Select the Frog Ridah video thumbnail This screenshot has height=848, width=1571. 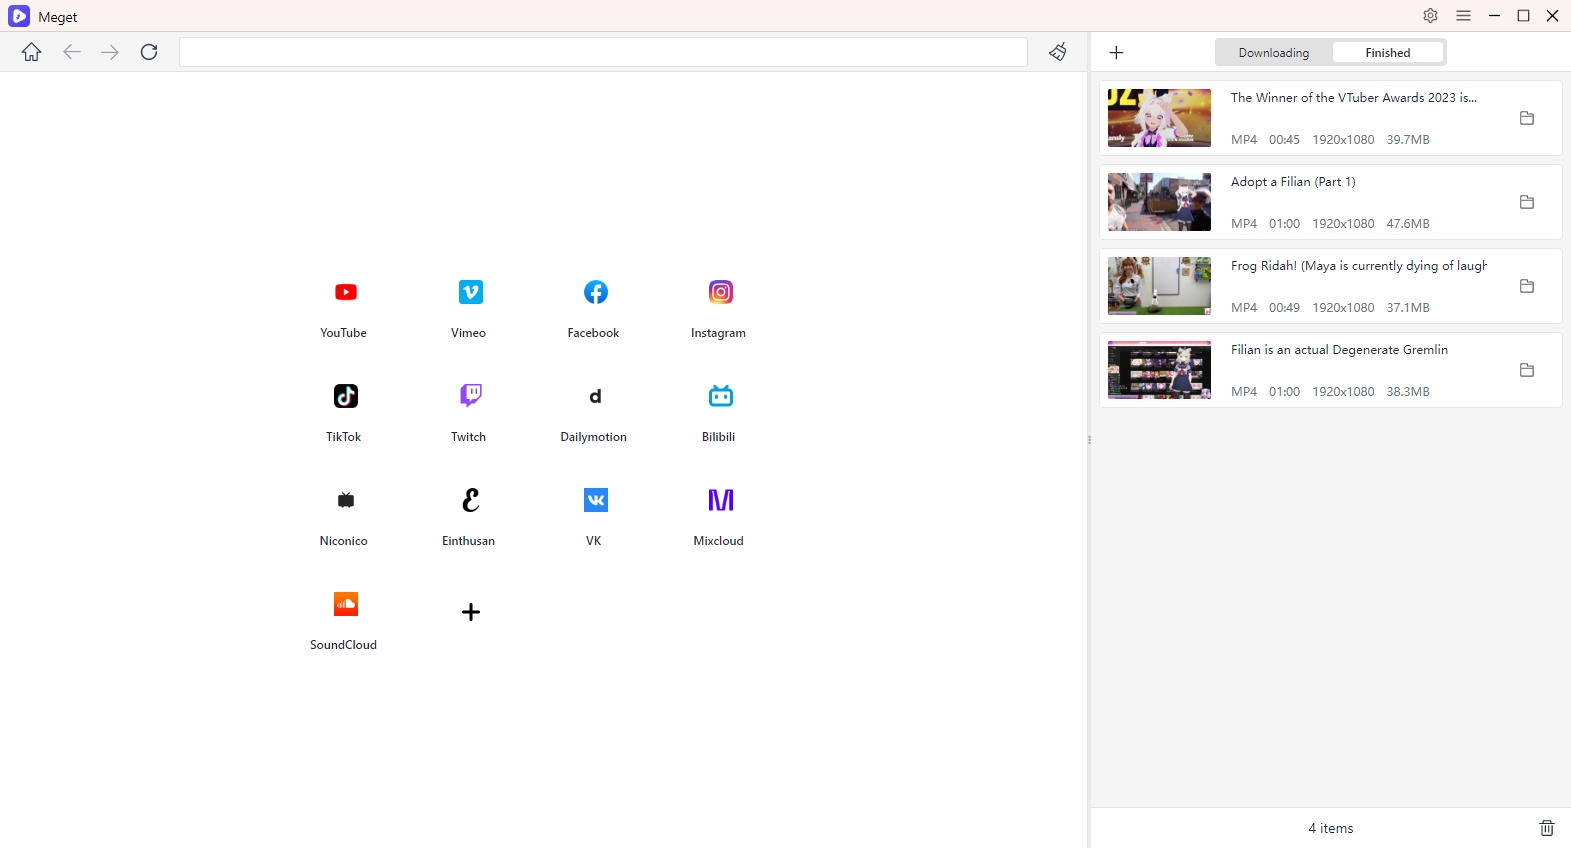coord(1159,286)
